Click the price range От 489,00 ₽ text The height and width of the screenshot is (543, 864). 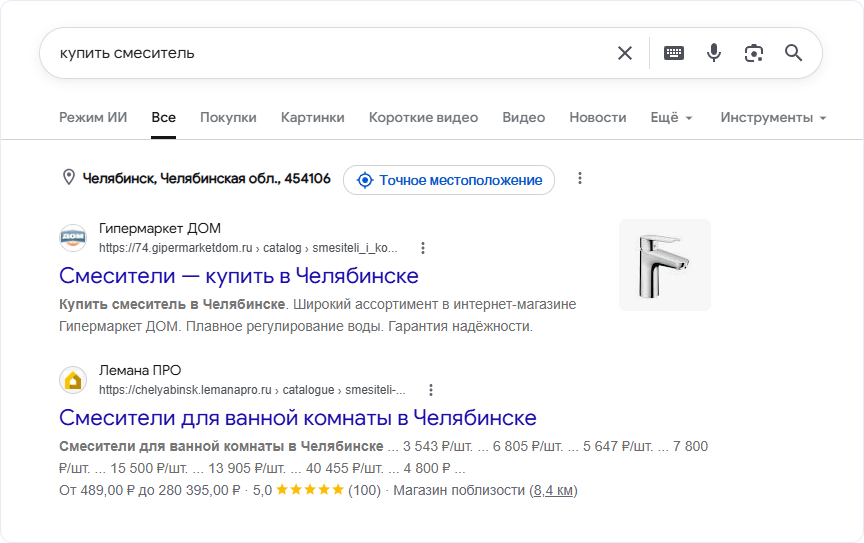[x=149, y=490]
